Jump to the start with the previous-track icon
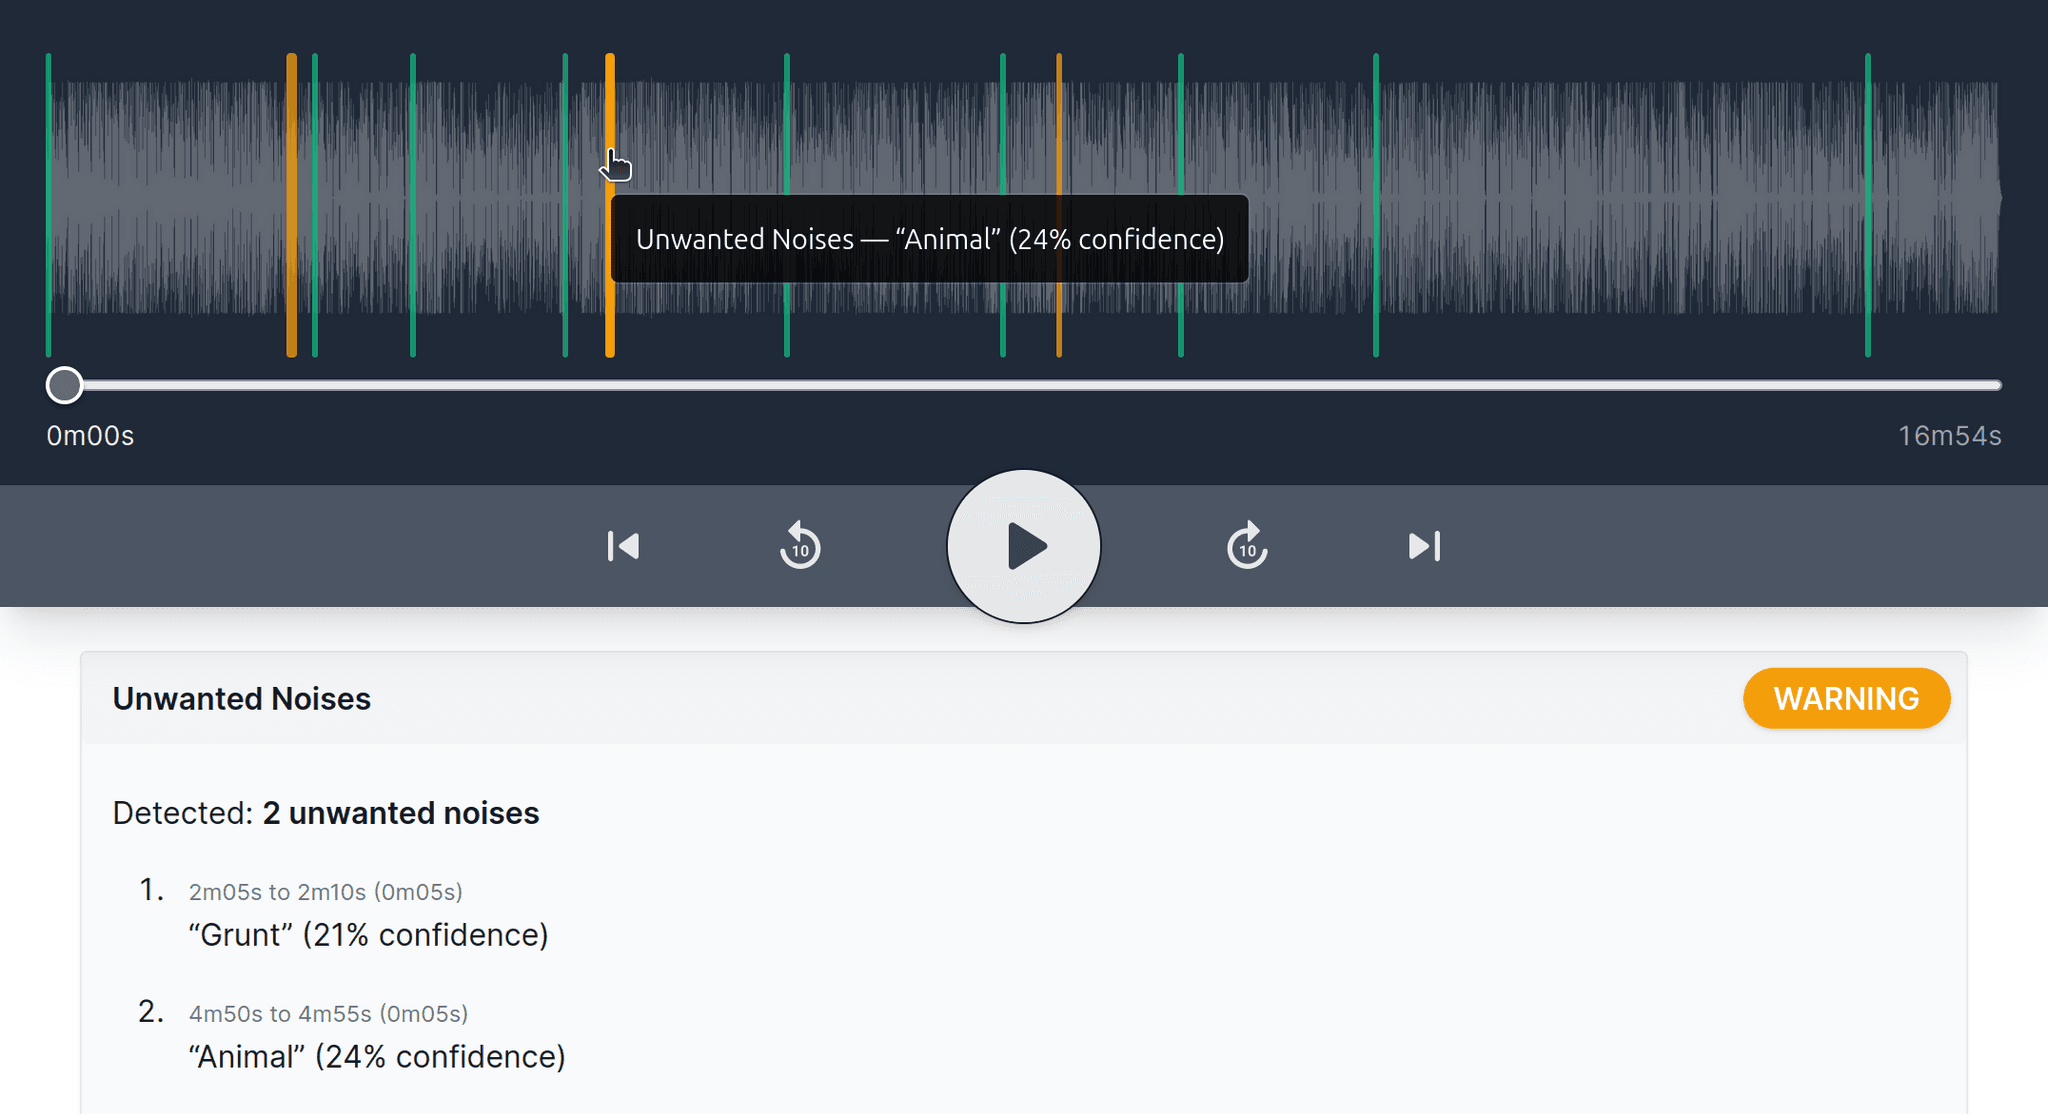Screen dimensions: 2048x1114 pos(622,546)
